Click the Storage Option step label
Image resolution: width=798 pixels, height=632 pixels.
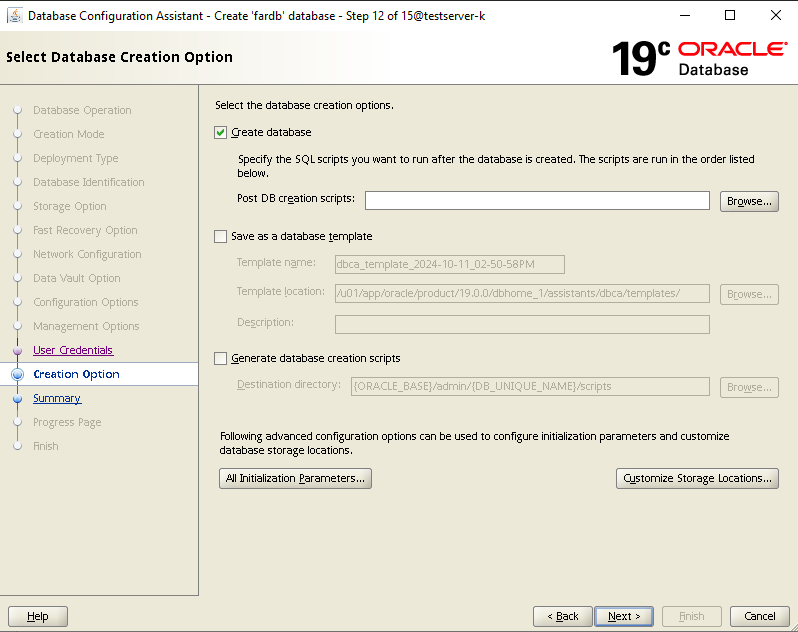(x=70, y=206)
